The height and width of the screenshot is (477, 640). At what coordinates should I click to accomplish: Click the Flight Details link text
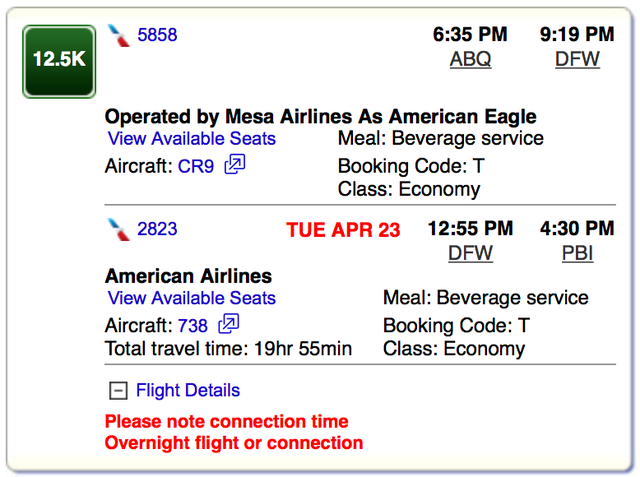tap(188, 391)
